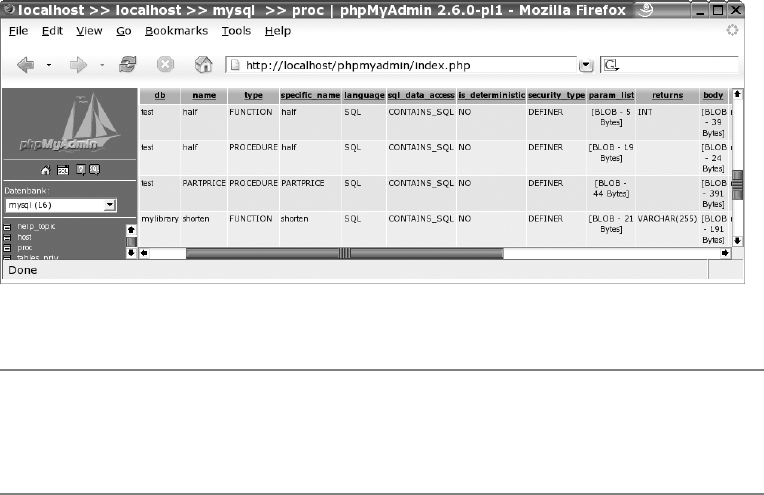Open the SQL query window icon in sidebar

[x=63, y=170]
